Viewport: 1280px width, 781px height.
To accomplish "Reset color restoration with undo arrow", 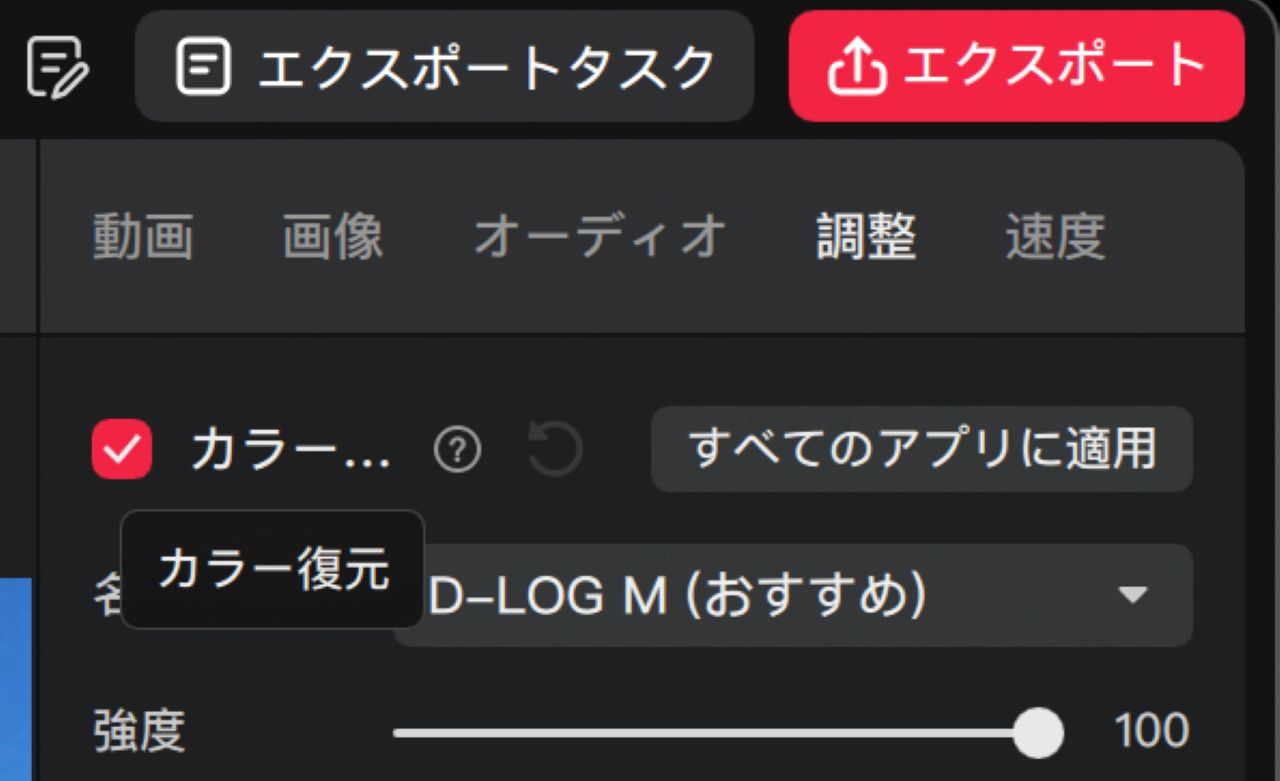I will coord(555,450).
